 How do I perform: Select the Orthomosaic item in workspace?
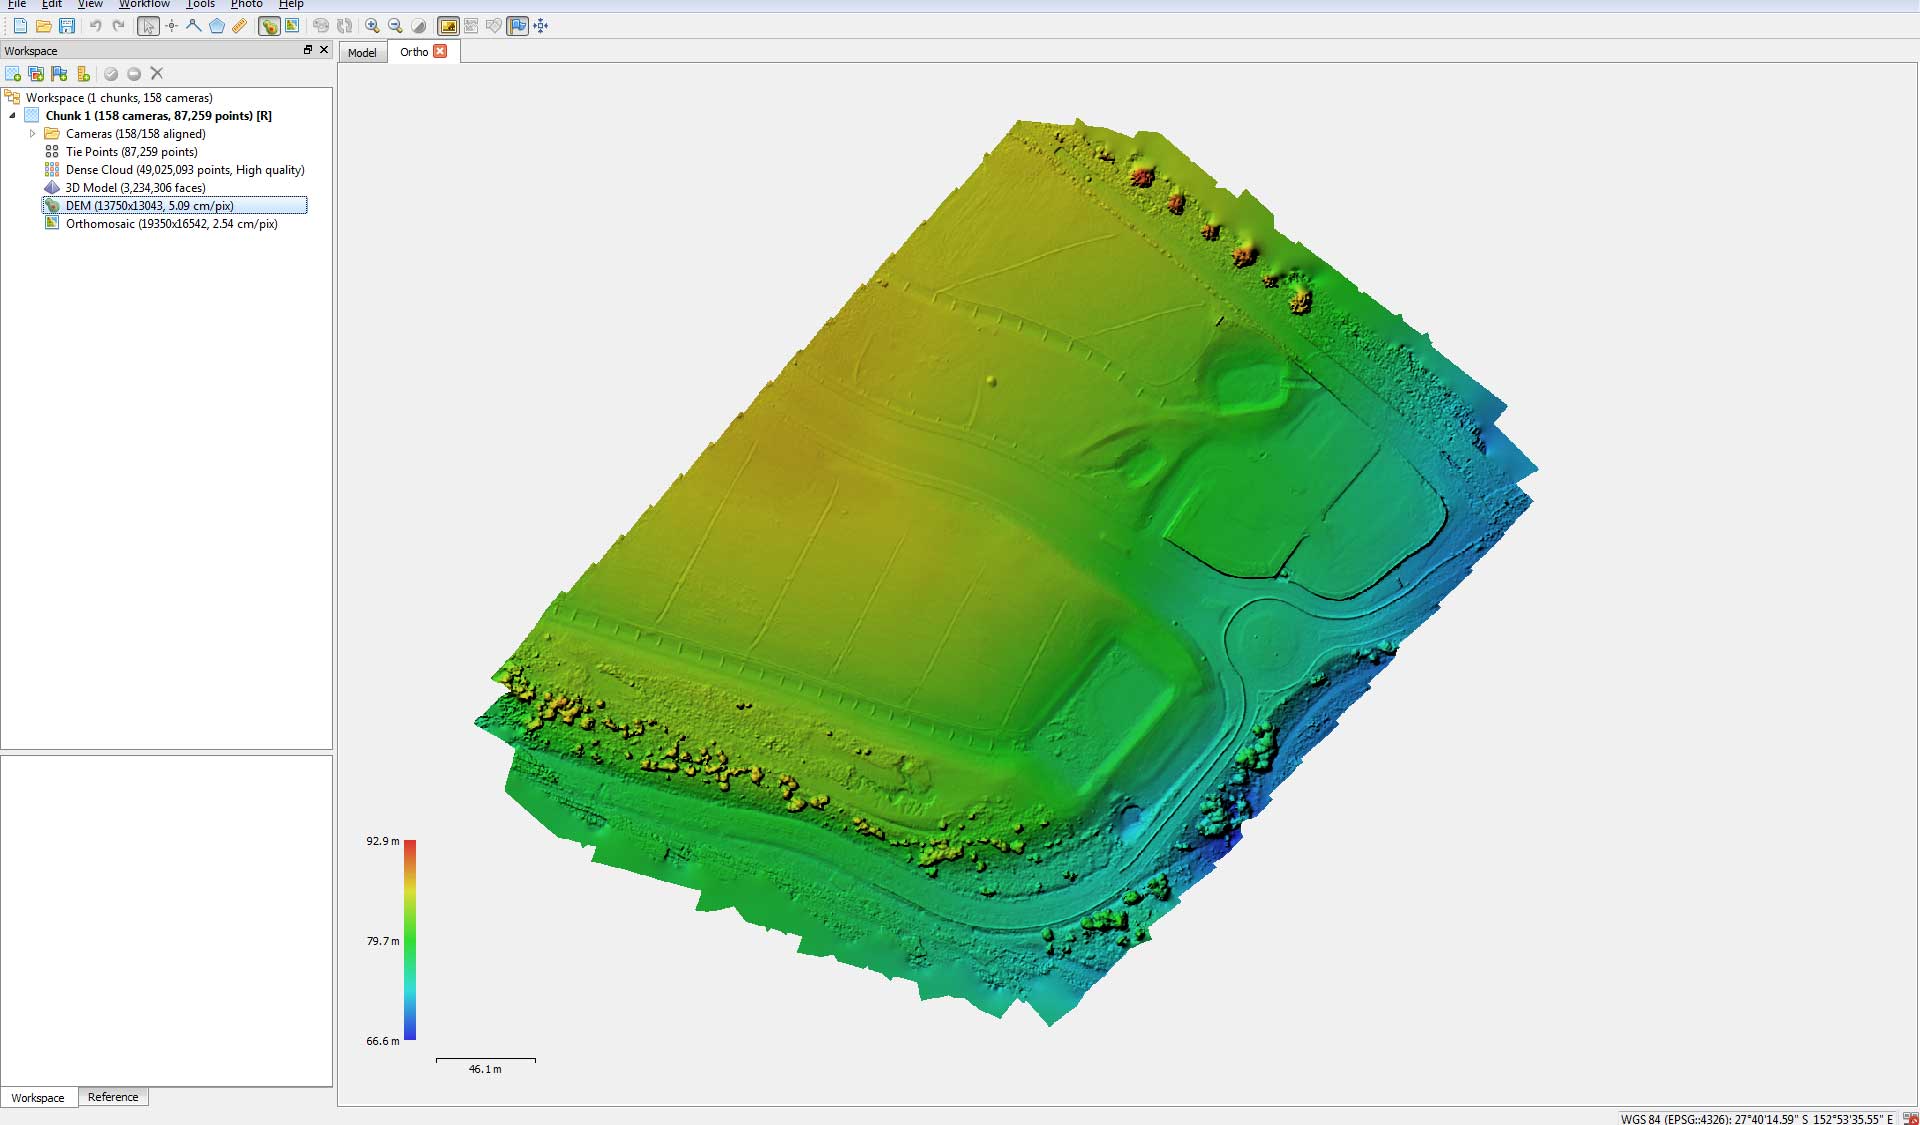(171, 224)
